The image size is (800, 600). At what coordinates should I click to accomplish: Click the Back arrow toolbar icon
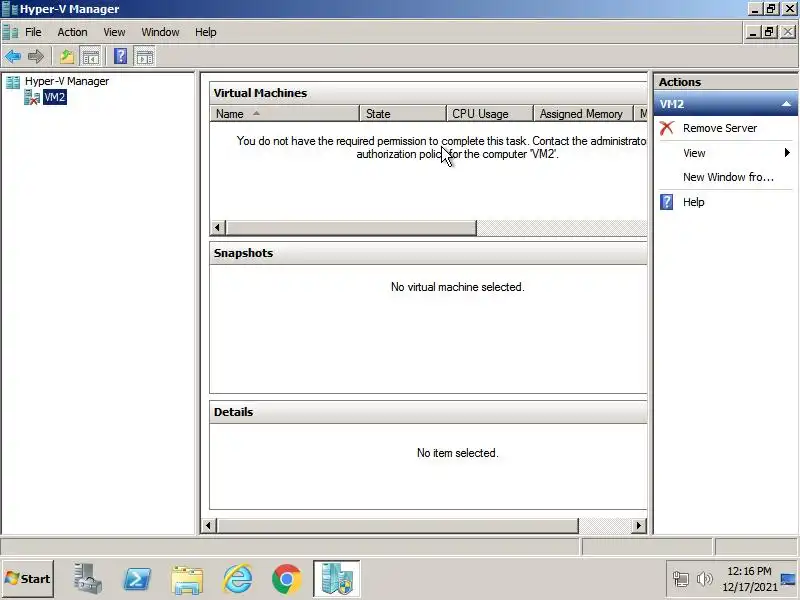click(13, 56)
